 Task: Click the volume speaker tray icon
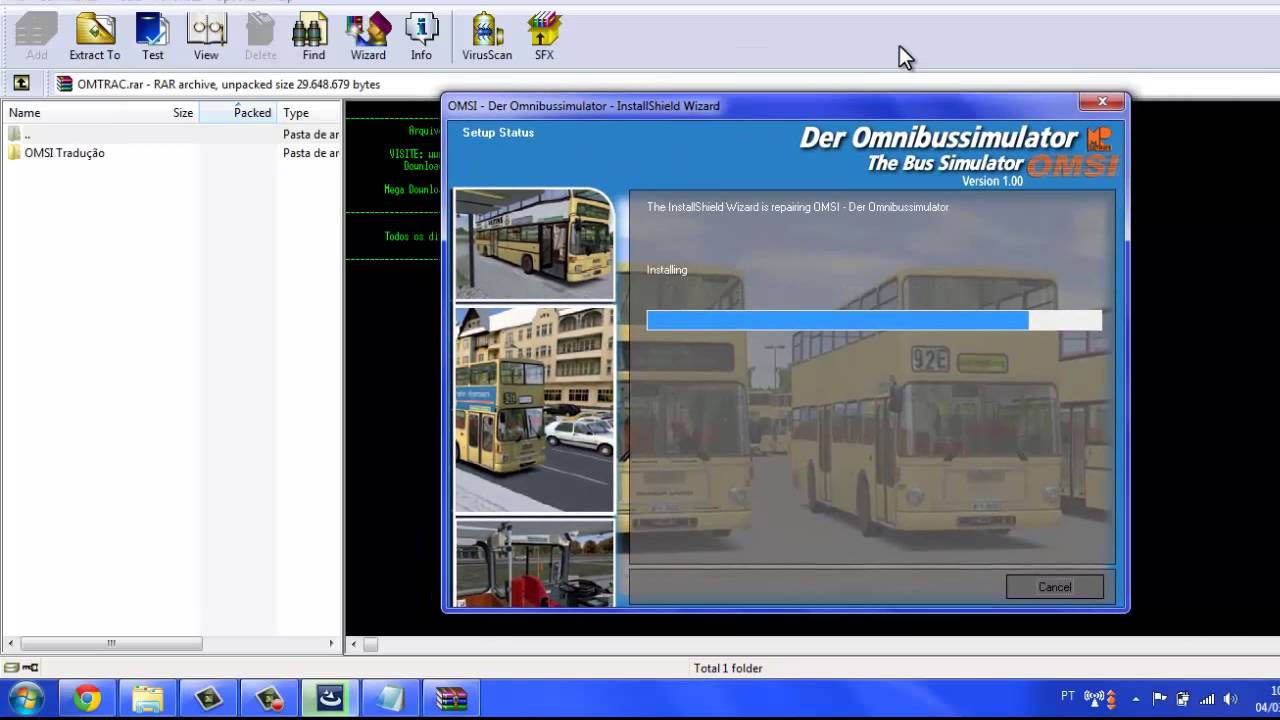click(x=1231, y=699)
